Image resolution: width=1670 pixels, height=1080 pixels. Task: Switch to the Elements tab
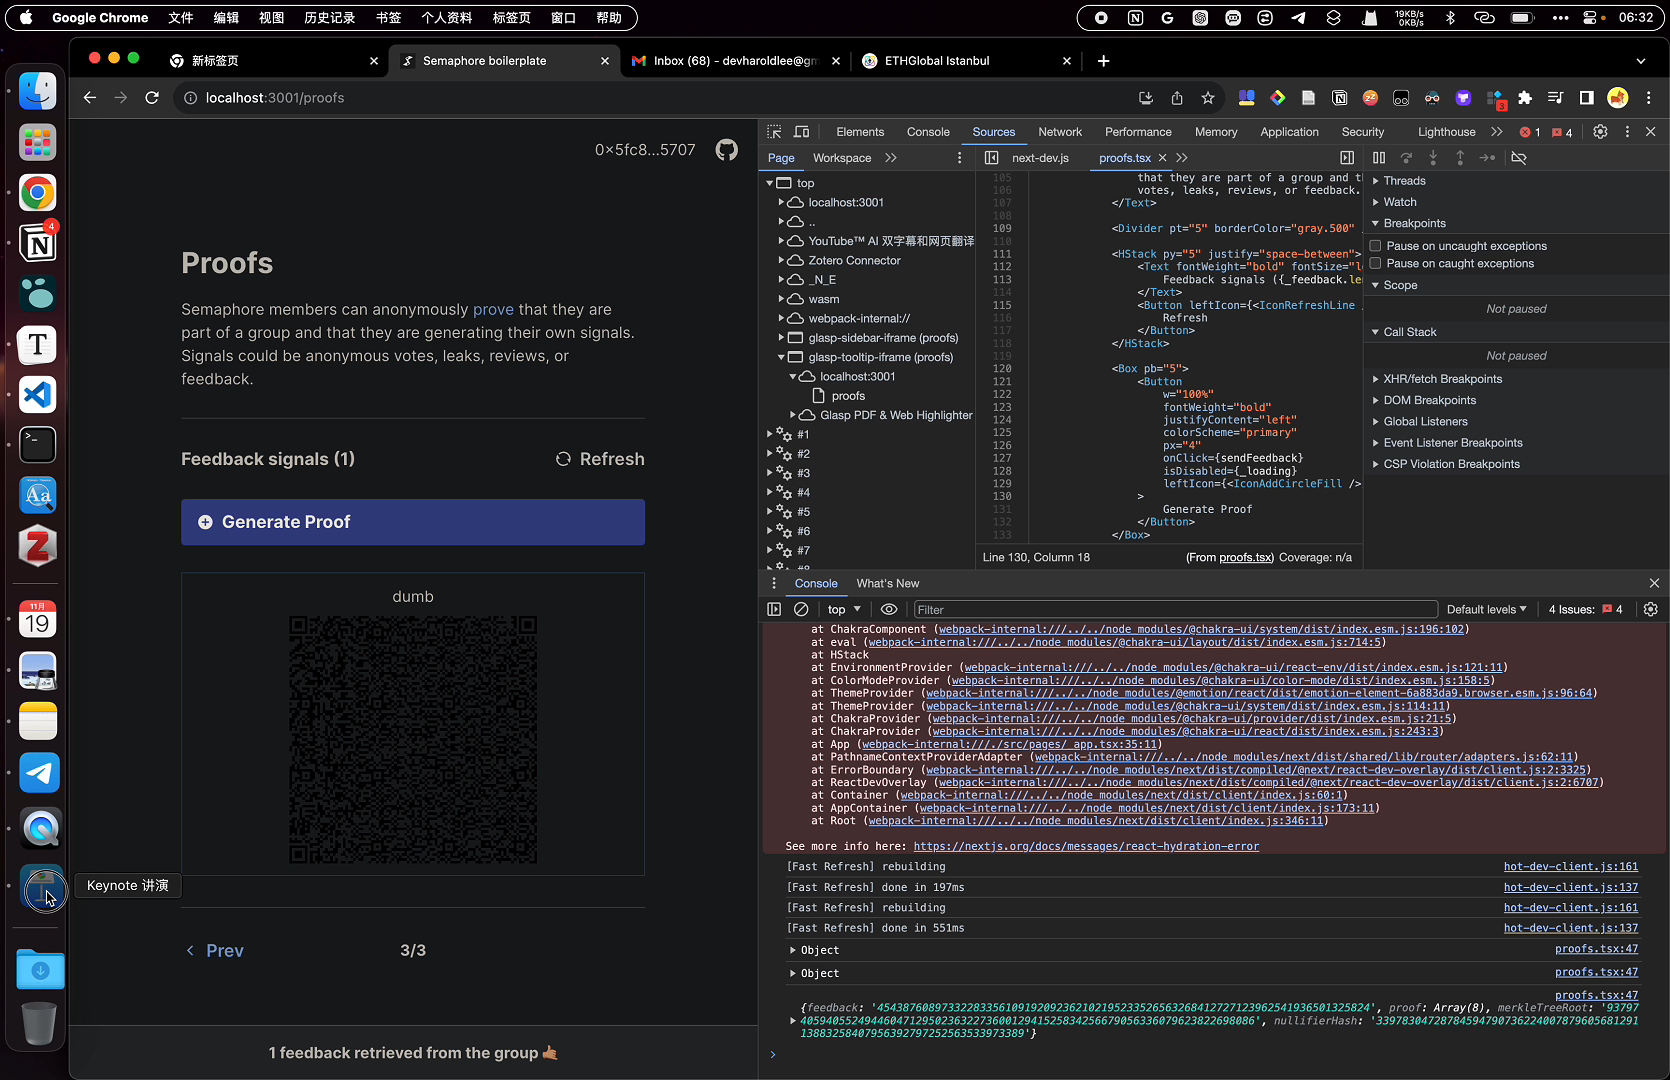tap(860, 132)
